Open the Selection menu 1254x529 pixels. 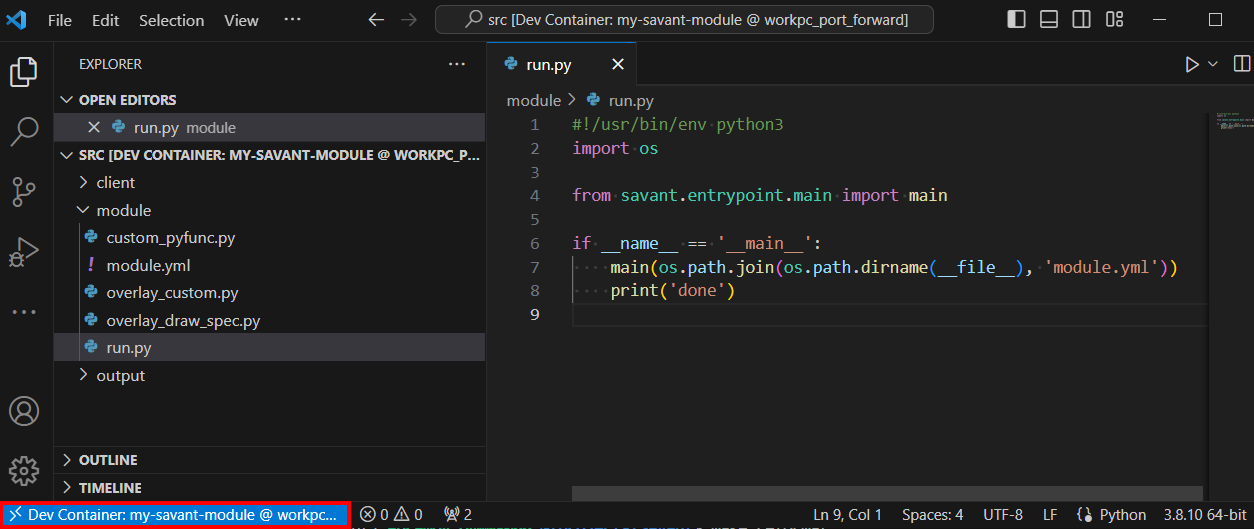point(171,20)
